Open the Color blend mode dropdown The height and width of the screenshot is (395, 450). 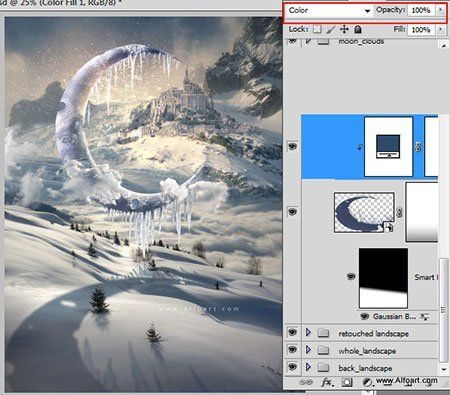329,10
